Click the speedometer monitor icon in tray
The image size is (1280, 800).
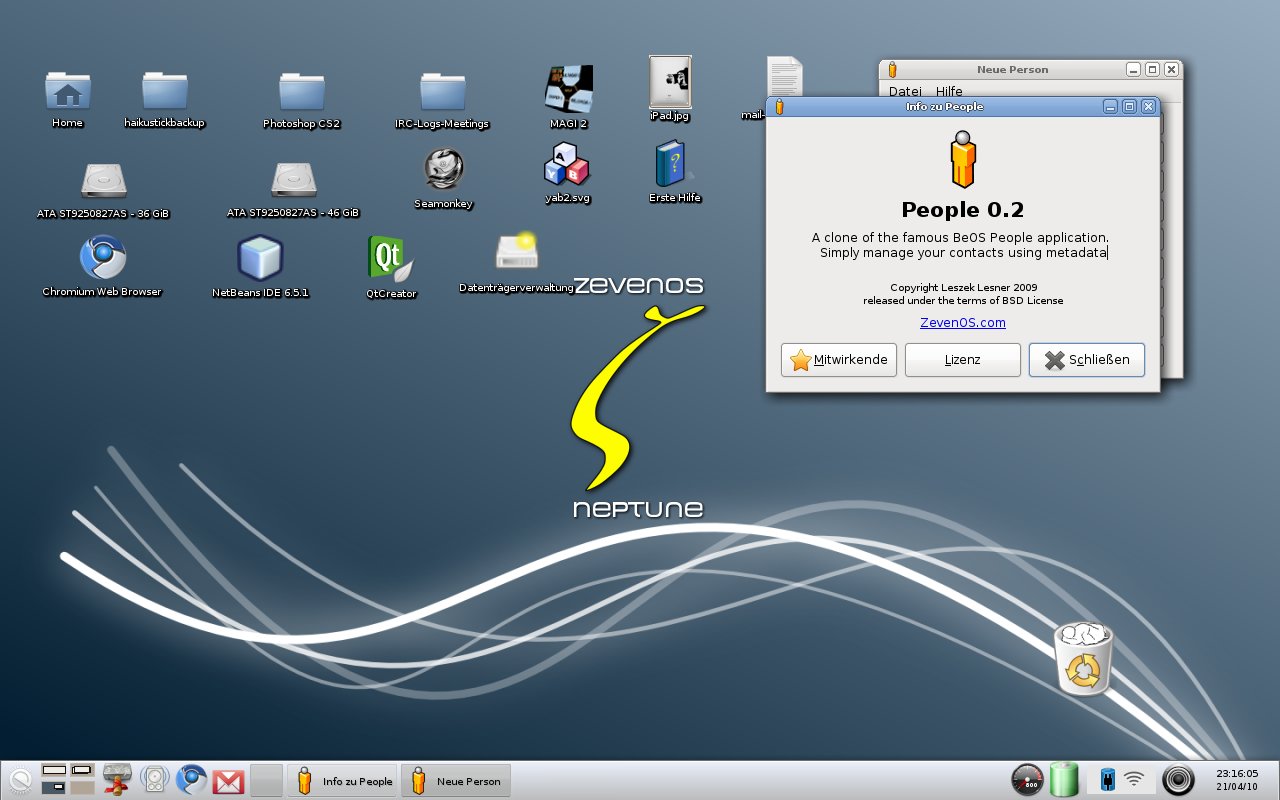[1027, 780]
